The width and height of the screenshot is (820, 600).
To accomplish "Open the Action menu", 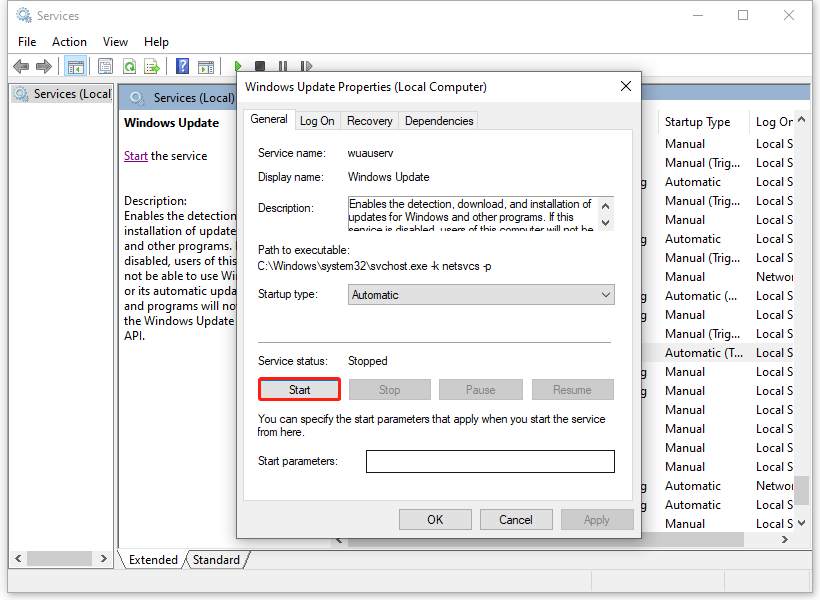I will pyautogui.click(x=69, y=42).
